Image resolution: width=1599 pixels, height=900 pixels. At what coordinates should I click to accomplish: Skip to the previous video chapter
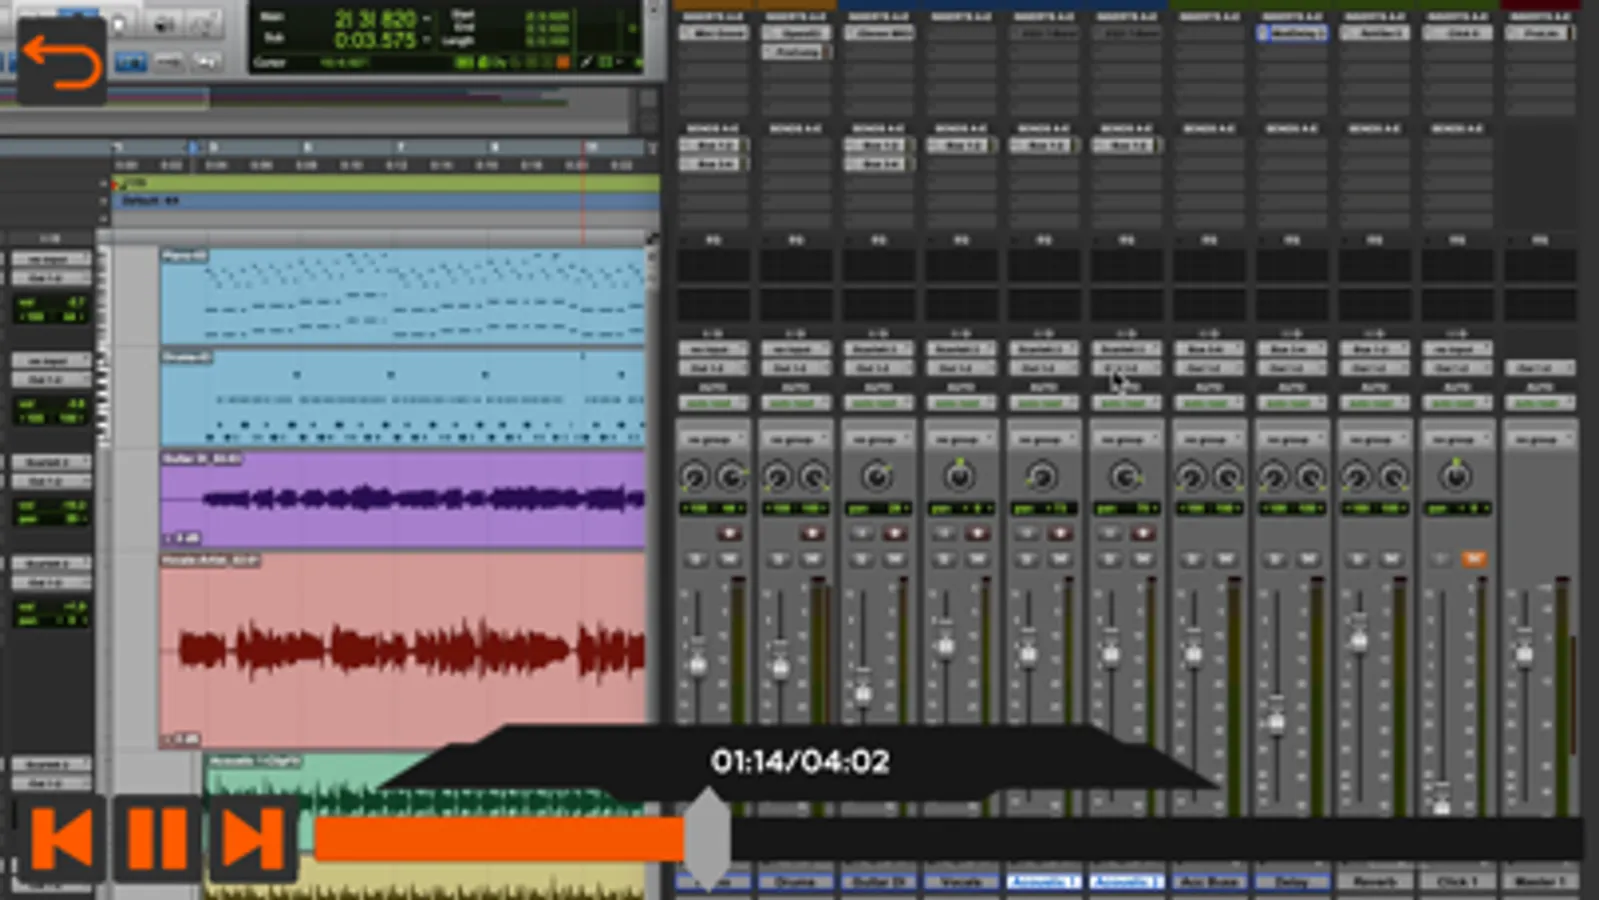(62, 838)
